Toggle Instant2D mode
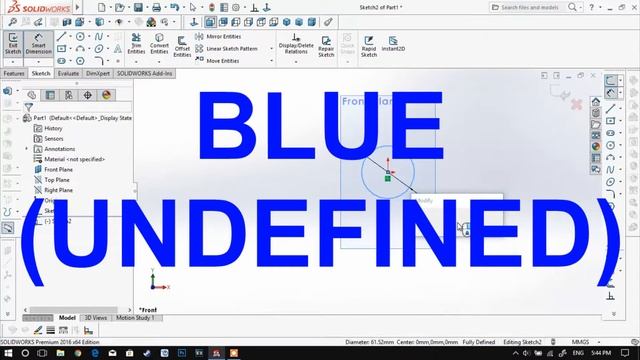 [393, 44]
